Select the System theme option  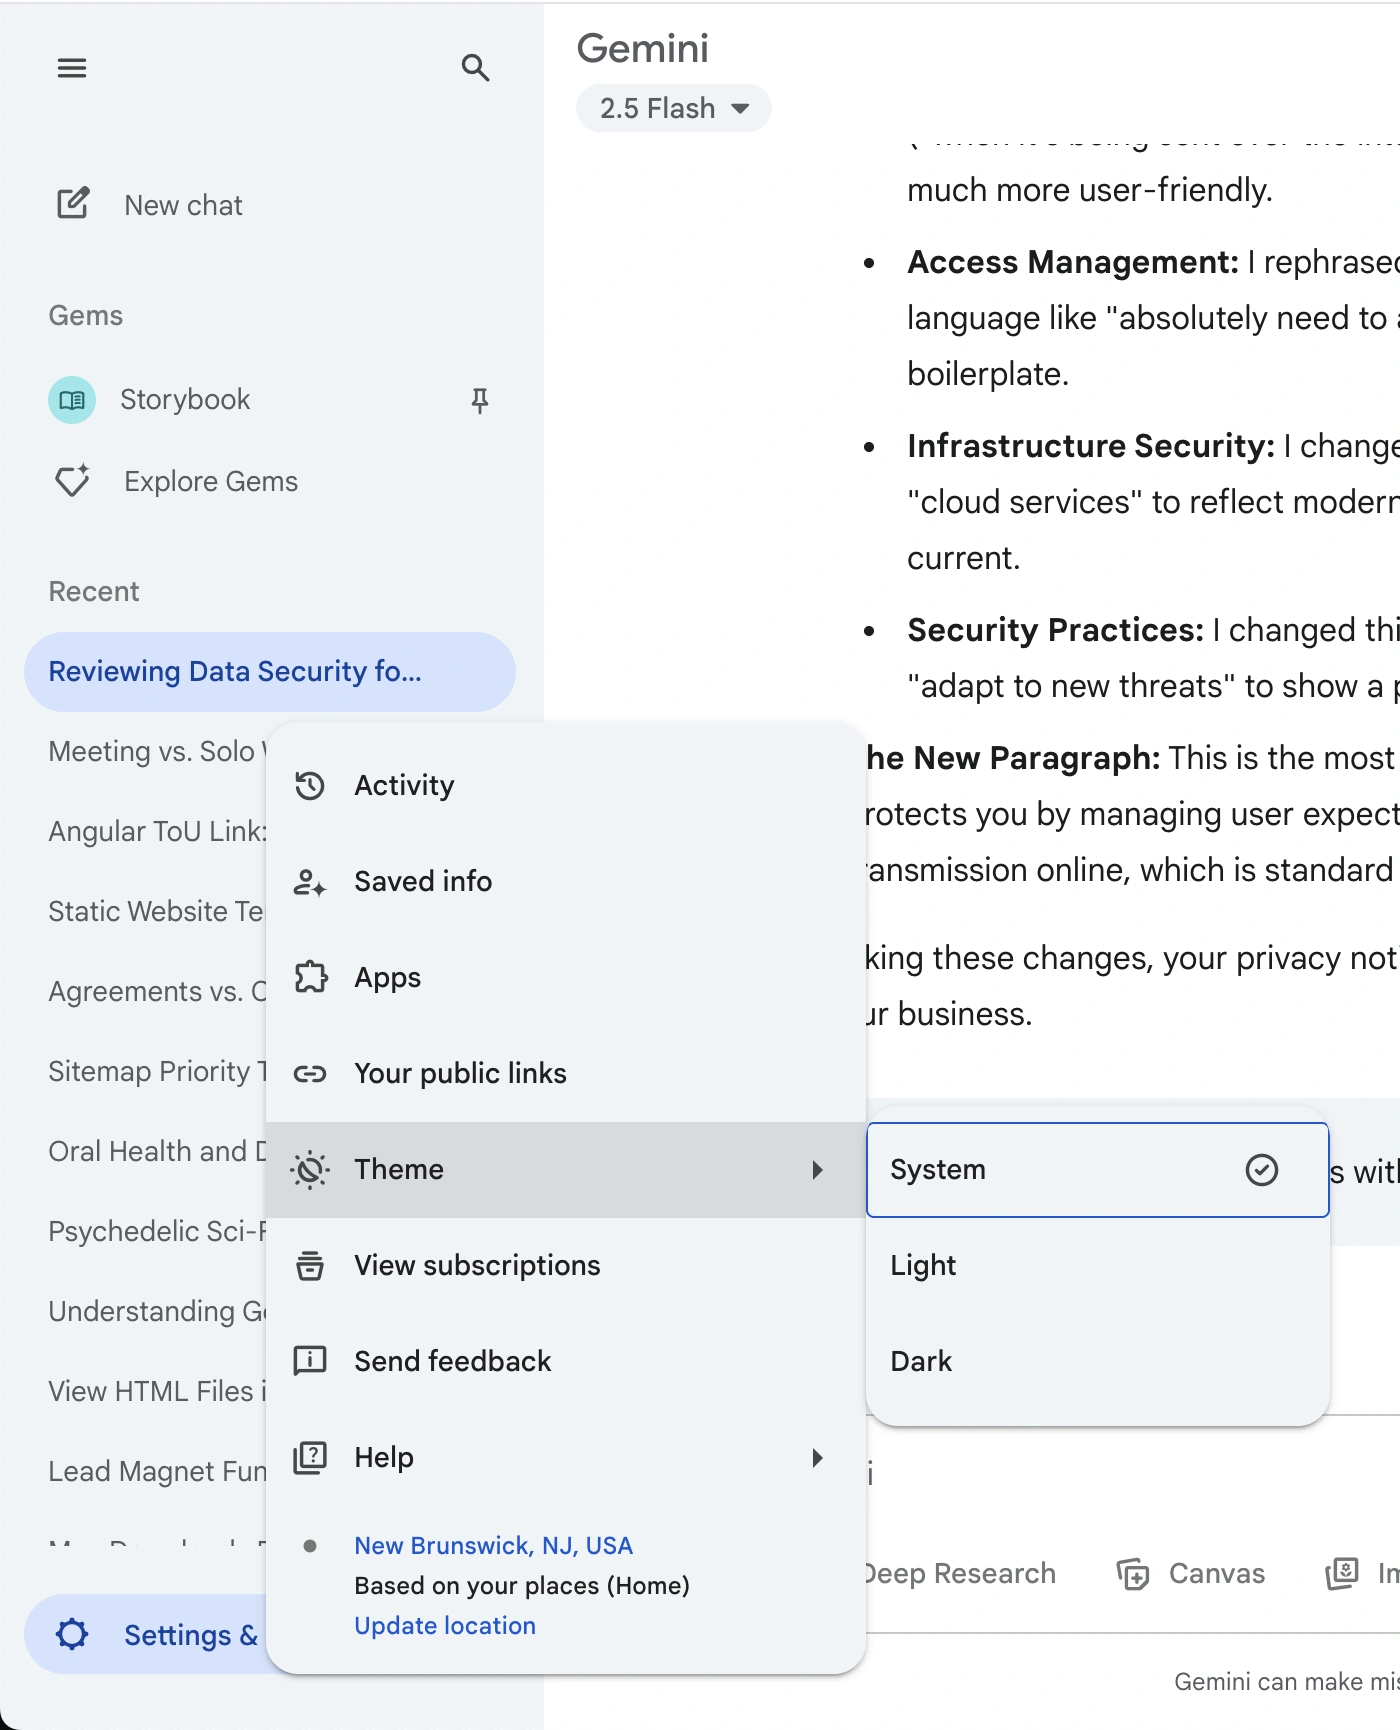tap(1096, 1170)
